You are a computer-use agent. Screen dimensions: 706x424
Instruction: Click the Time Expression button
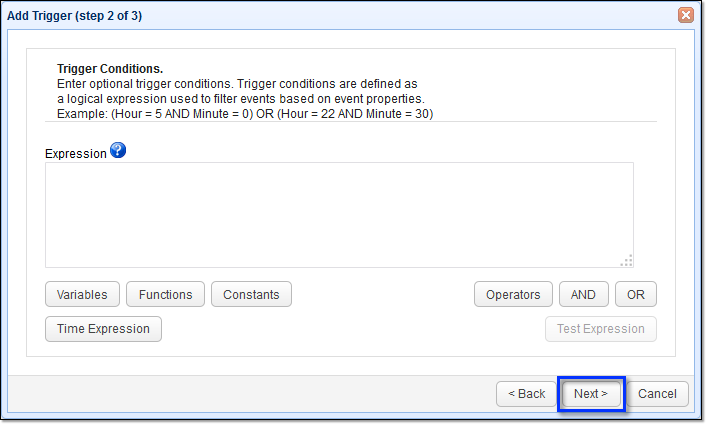[x=103, y=328]
